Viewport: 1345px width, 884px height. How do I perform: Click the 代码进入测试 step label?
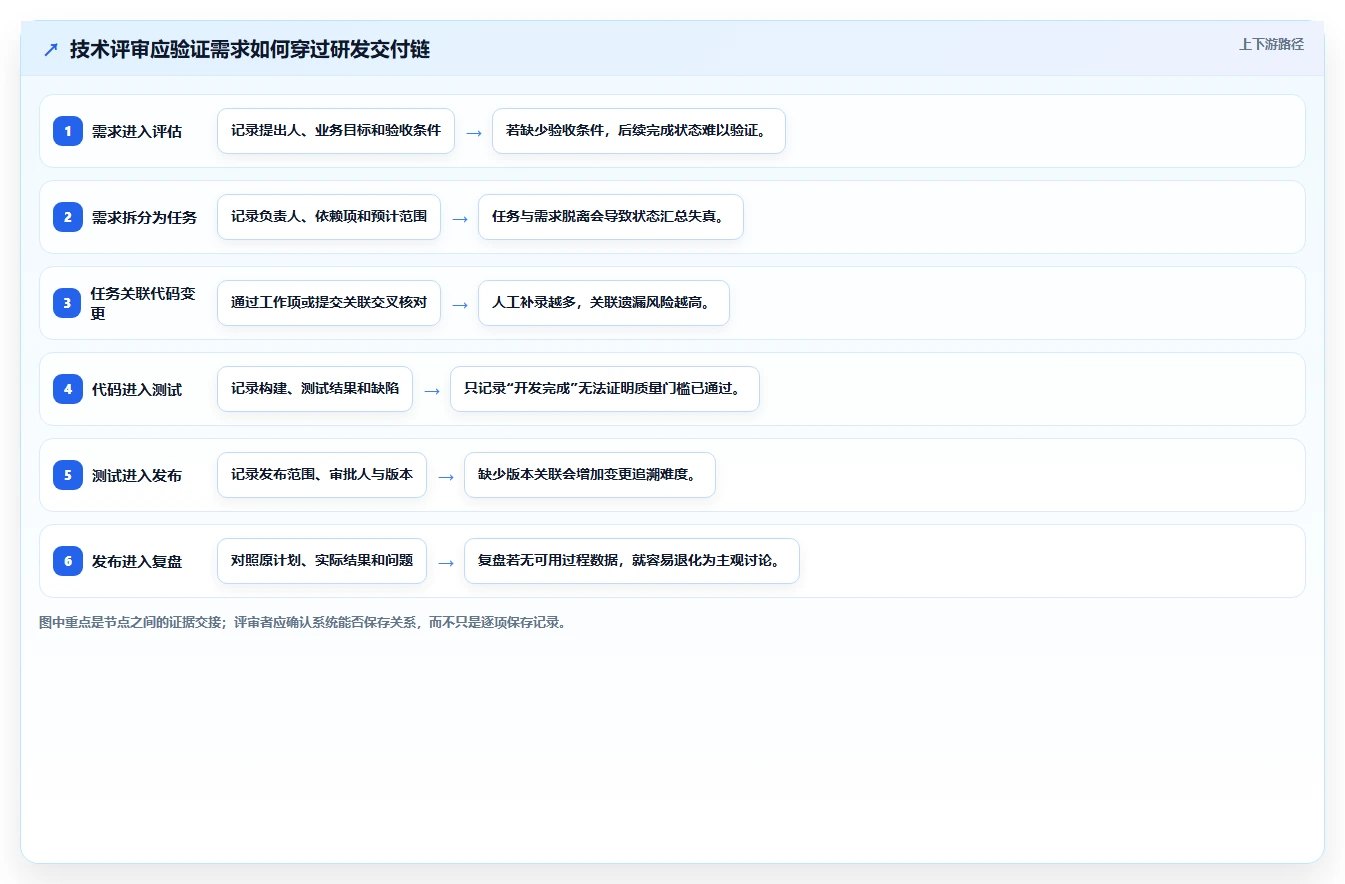(x=137, y=389)
